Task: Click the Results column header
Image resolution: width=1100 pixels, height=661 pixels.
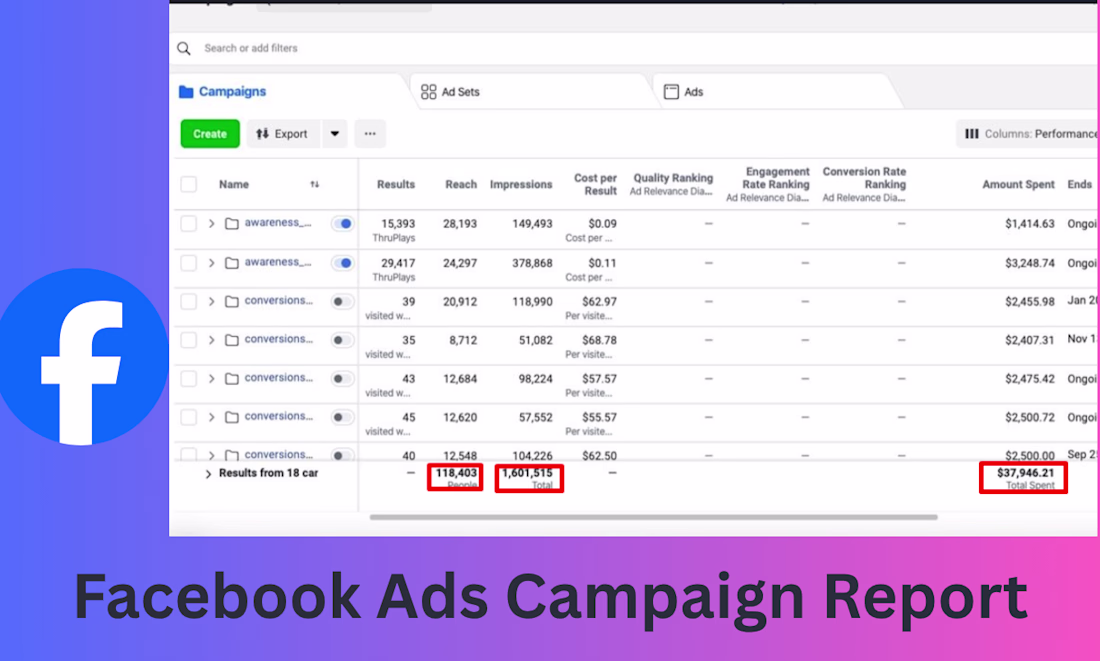Action: (x=396, y=185)
